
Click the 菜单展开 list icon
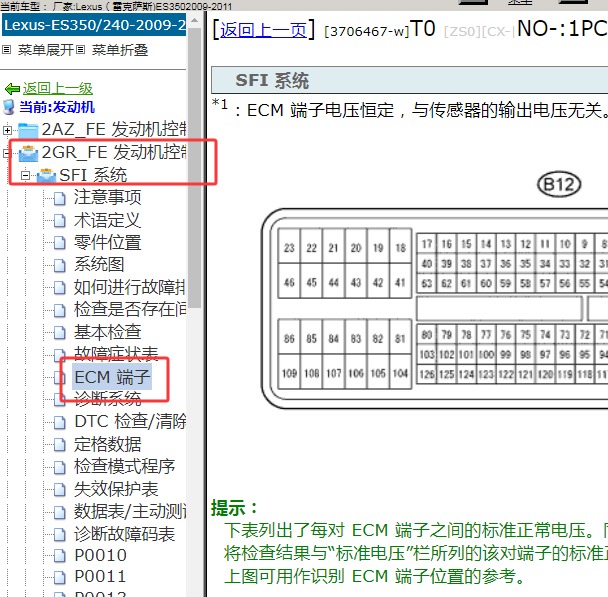pos(6,50)
